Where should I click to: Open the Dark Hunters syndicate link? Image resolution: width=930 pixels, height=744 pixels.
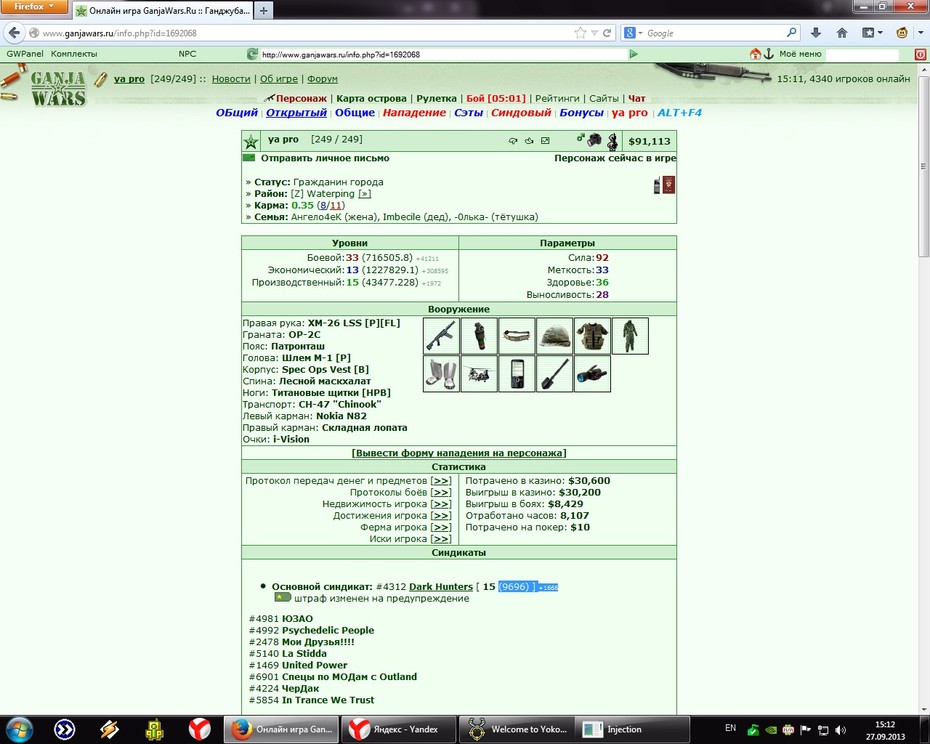(441, 587)
